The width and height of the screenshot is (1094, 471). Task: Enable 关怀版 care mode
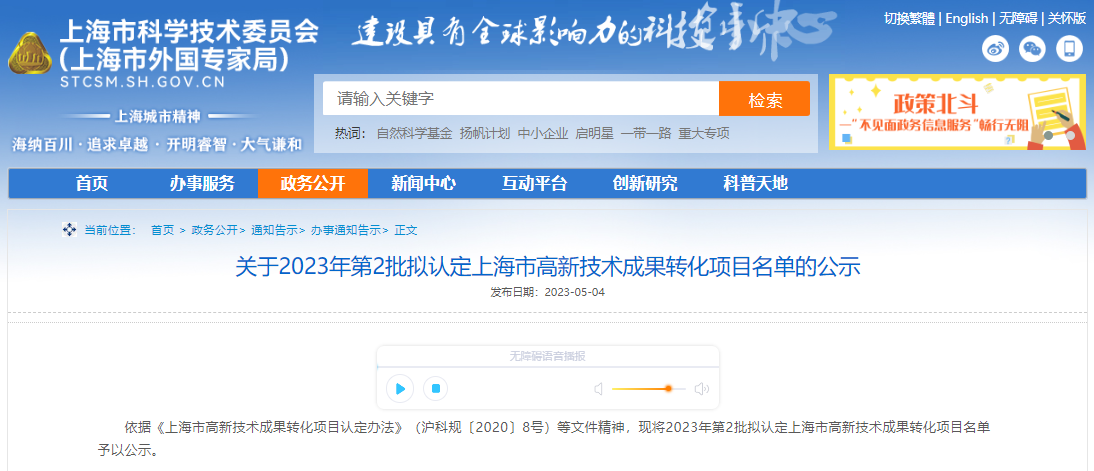coord(1067,19)
